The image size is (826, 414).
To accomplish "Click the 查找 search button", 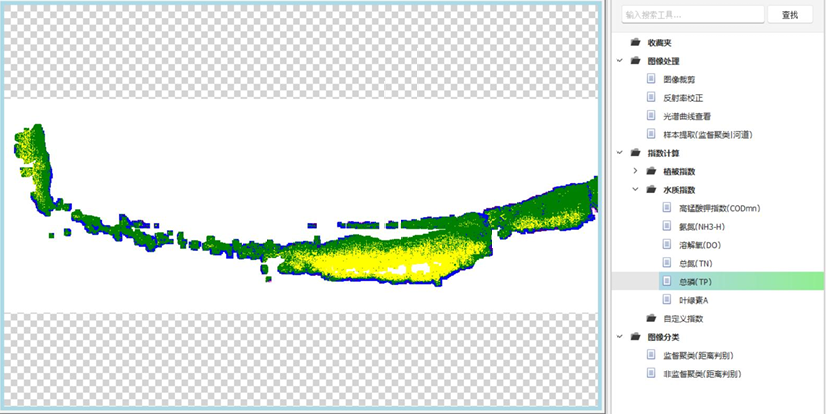I will pyautogui.click(x=789, y=15).
